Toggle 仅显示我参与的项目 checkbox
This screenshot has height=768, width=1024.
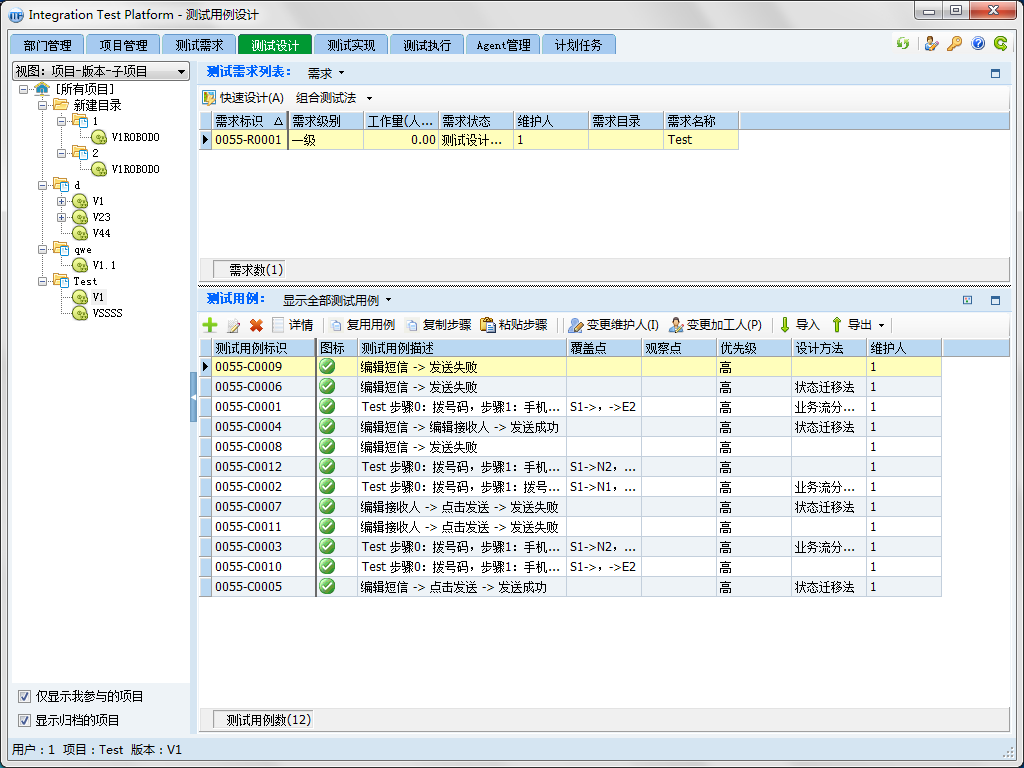[x=24, y=696]
